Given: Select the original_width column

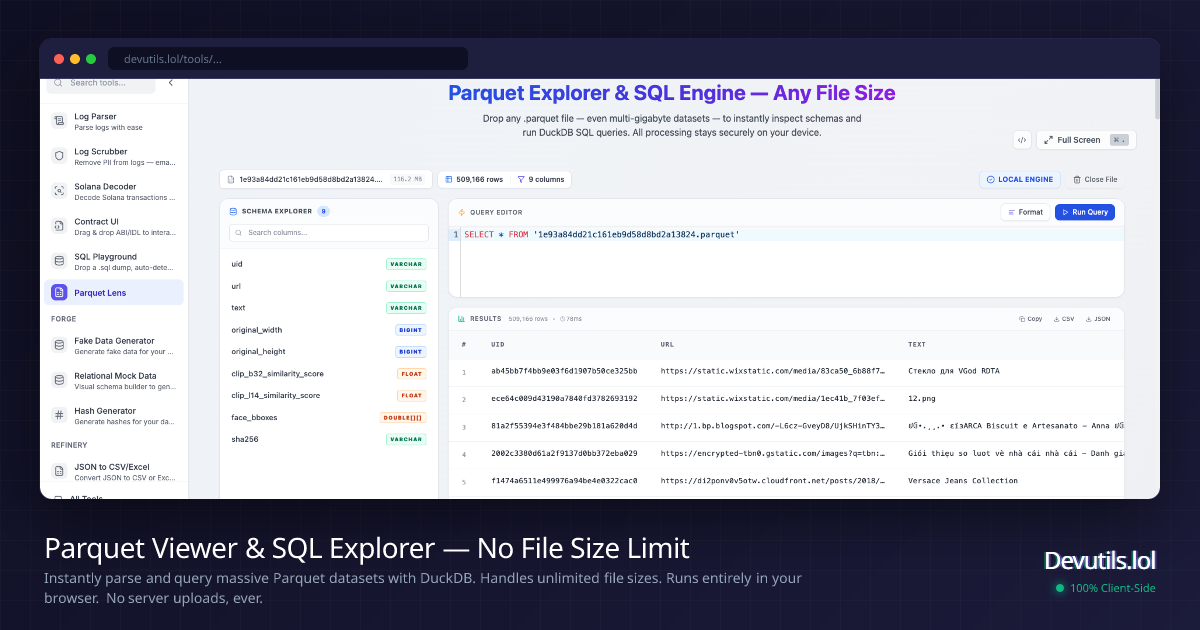Looking at the screenshot, I should (x=328, y=330).
